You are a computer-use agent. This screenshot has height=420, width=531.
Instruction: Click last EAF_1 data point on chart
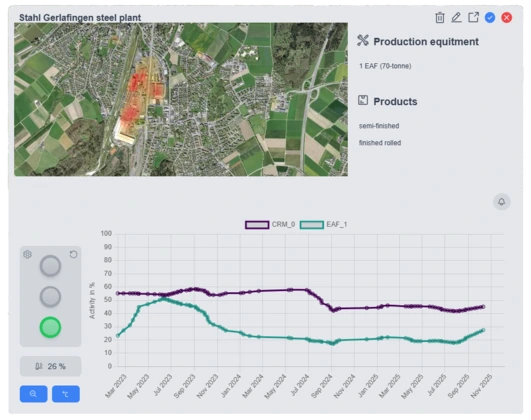pyautogui.click(x=483, y=330)
